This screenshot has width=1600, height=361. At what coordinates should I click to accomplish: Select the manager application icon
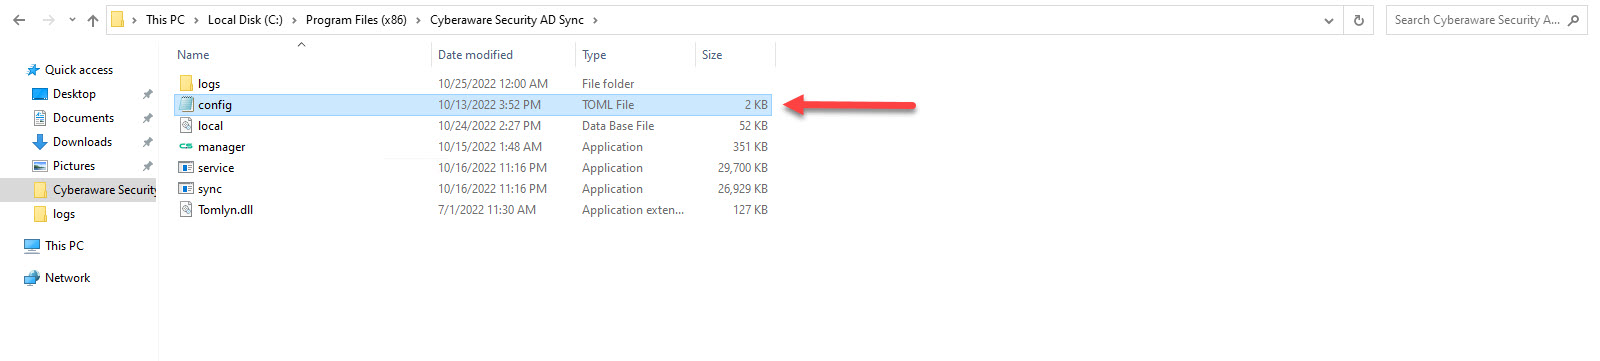(186, 147)
